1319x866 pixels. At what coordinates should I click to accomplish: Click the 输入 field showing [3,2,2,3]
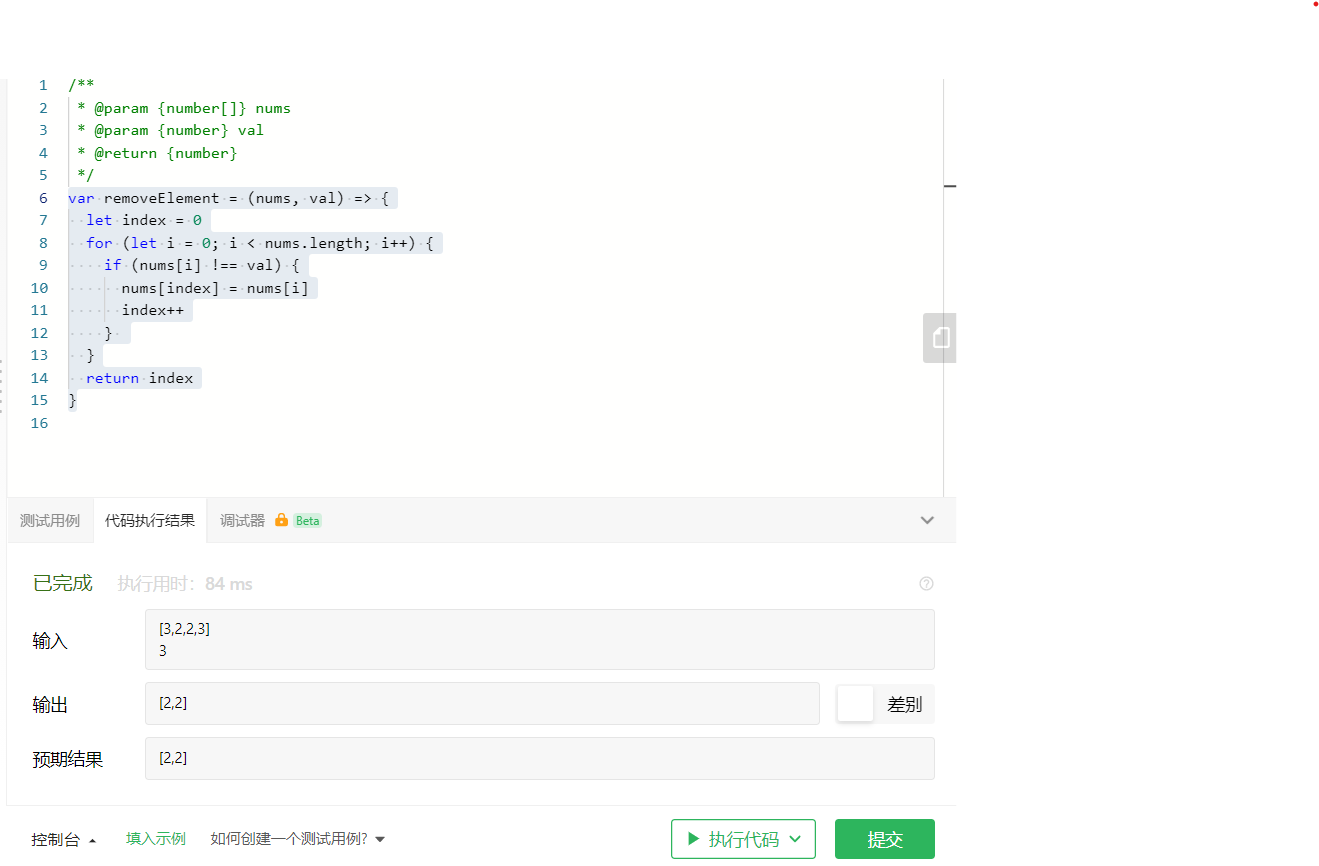pos(540,640)
